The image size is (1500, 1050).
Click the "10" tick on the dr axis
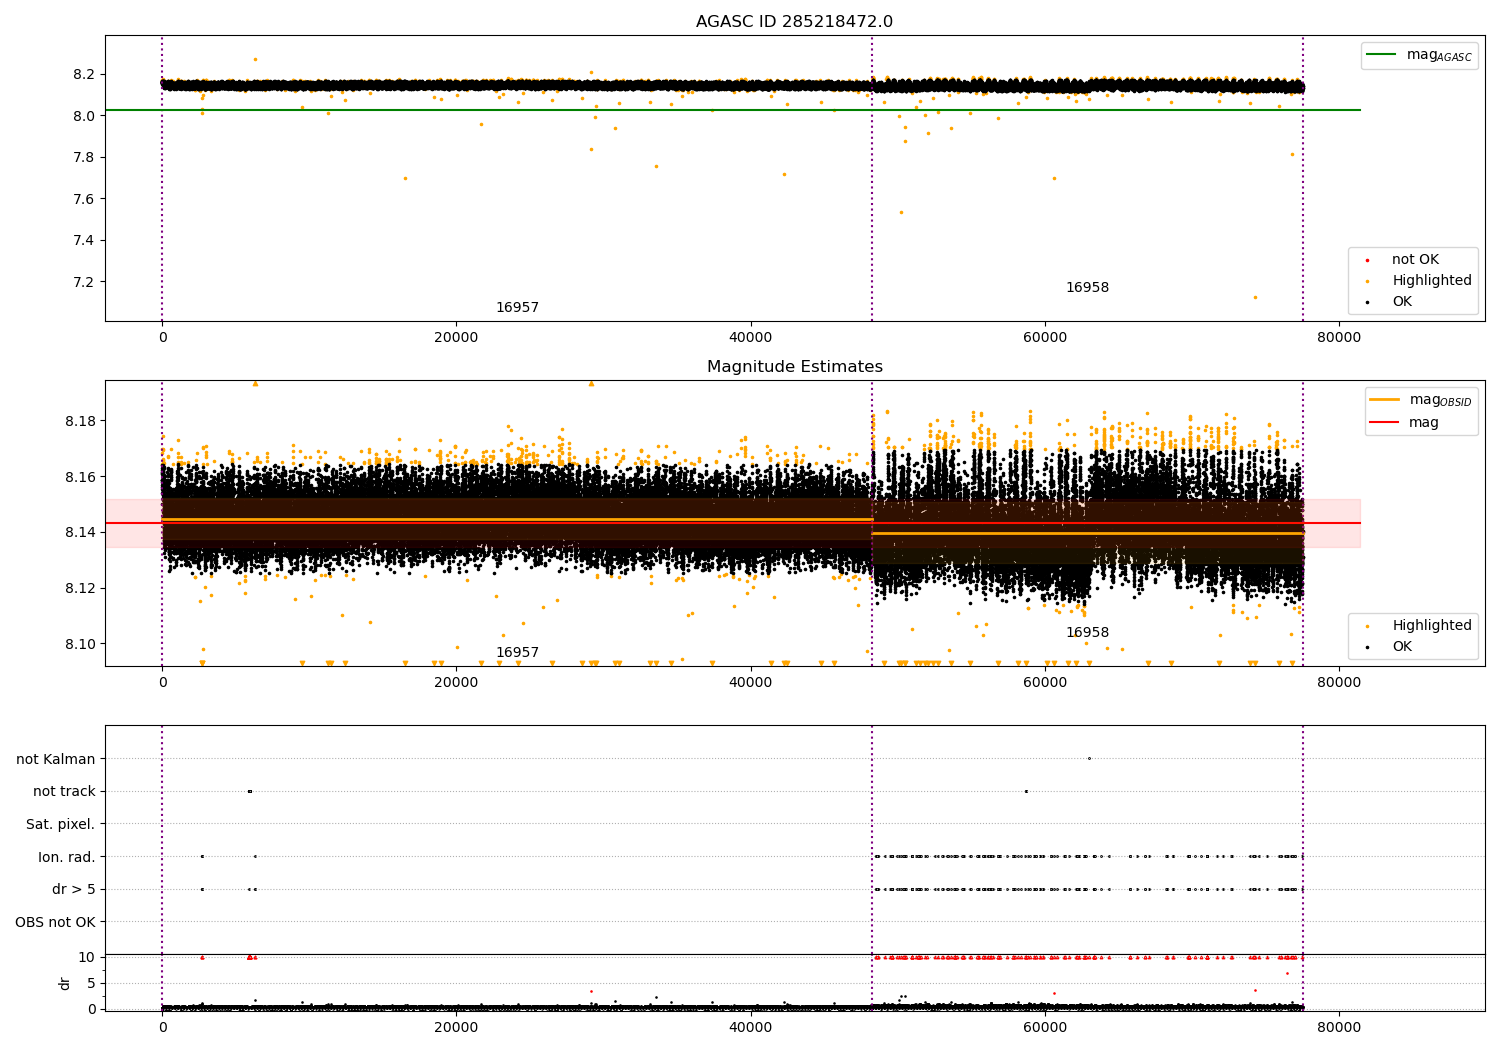pyautogui.click(x=87, y=957)
